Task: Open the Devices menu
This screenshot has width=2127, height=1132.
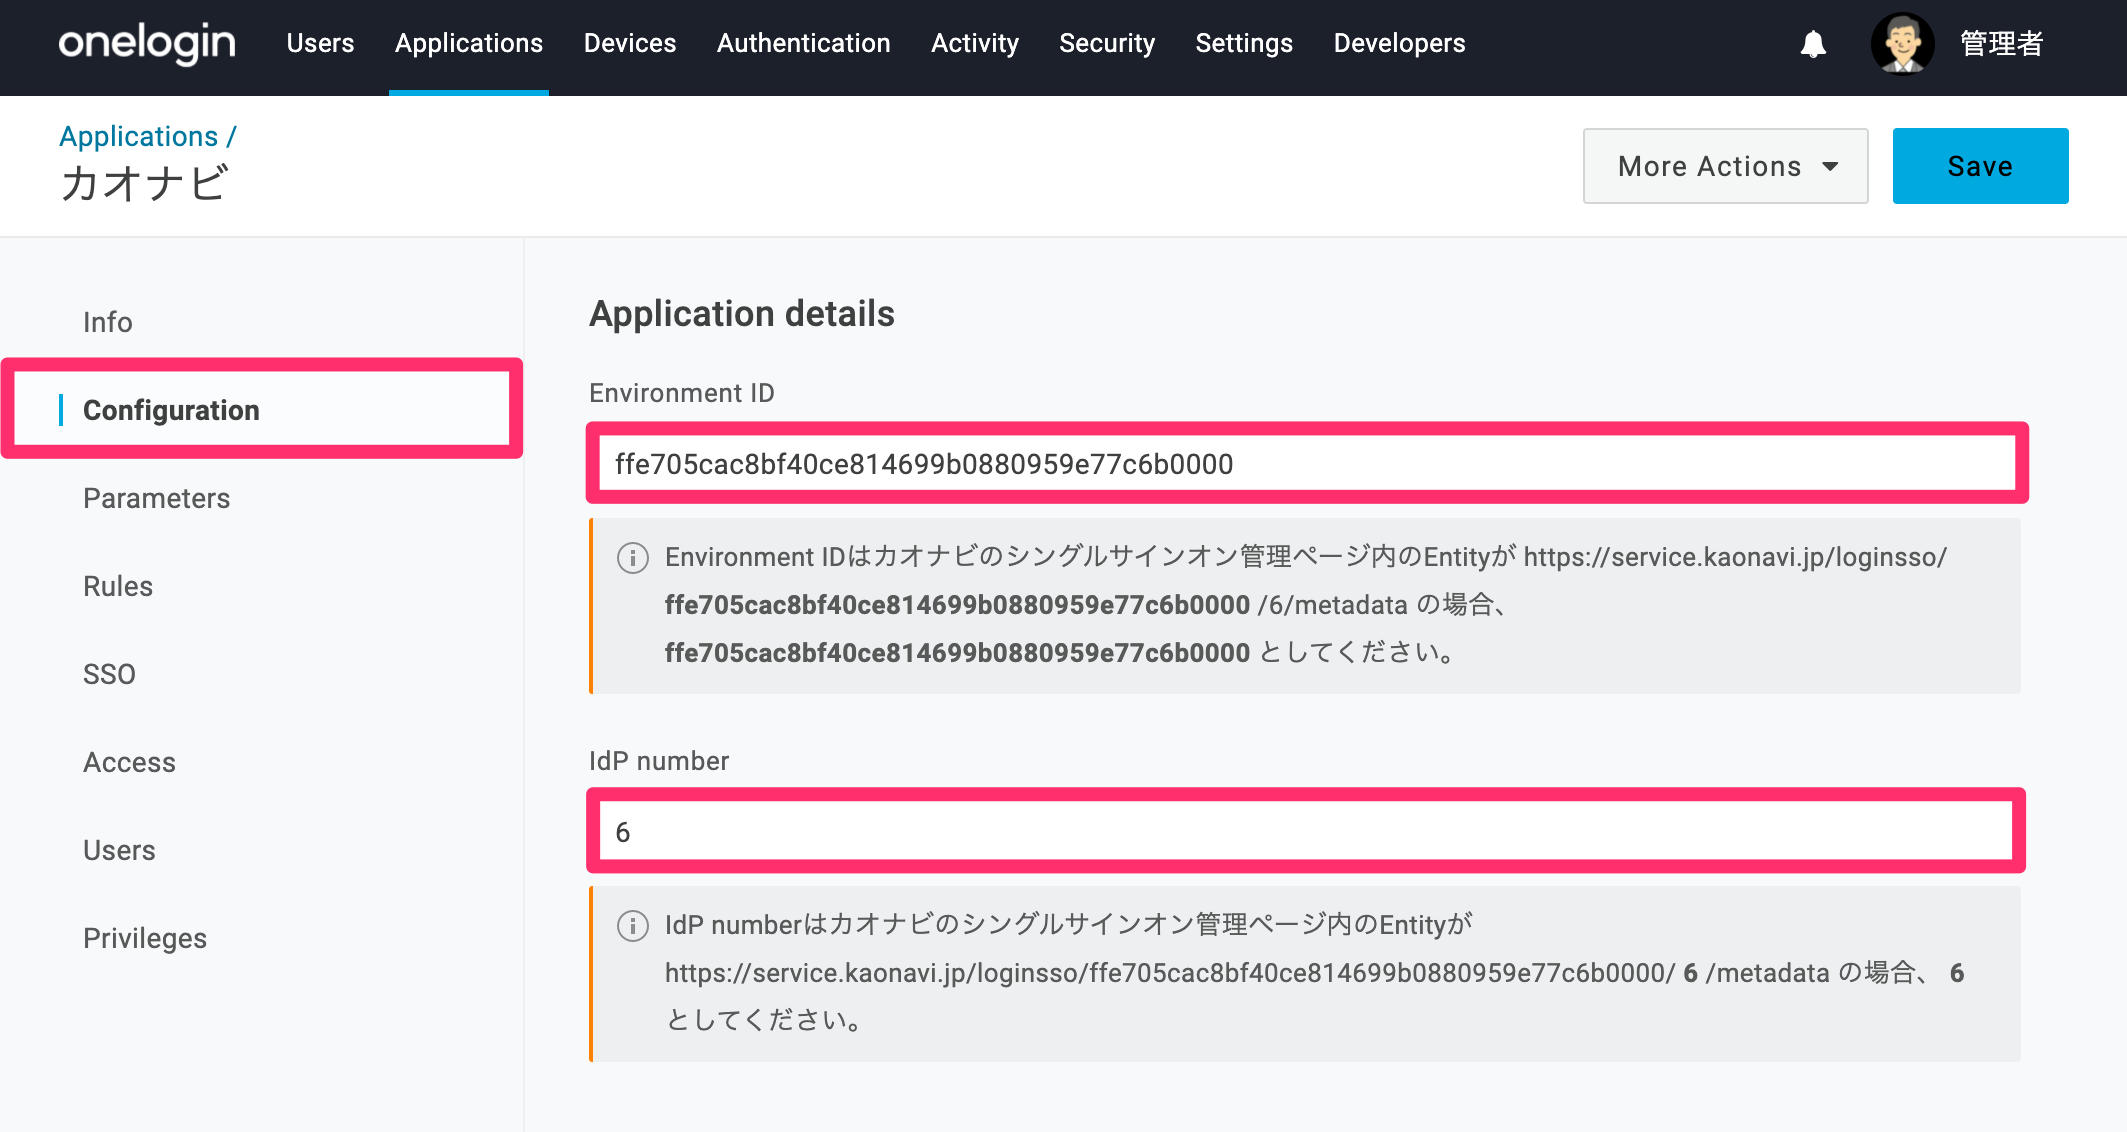Action: 630,43
